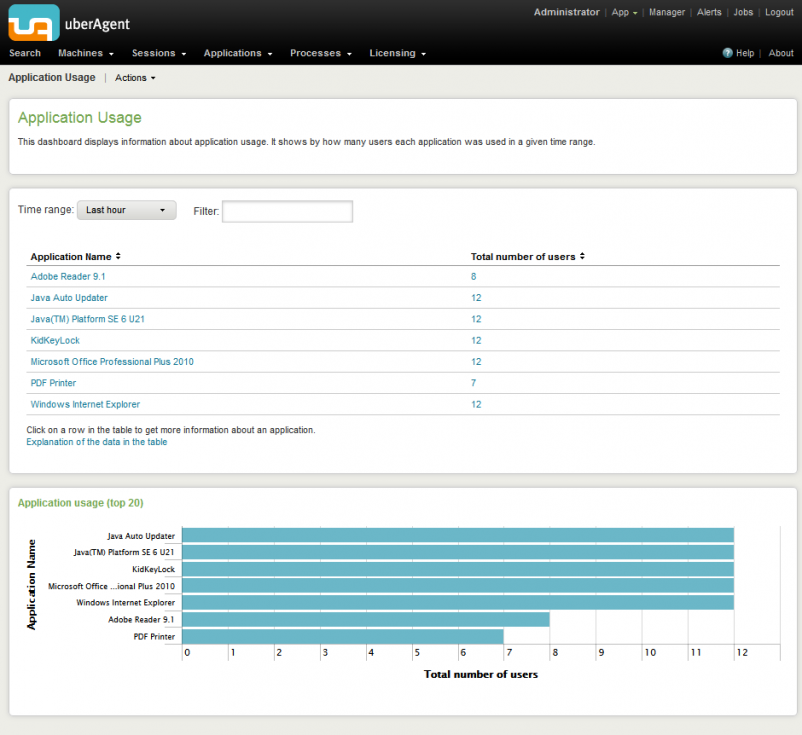
Task: Open Adobe Reader 9.1 details
Action: (x=67, y=276)
